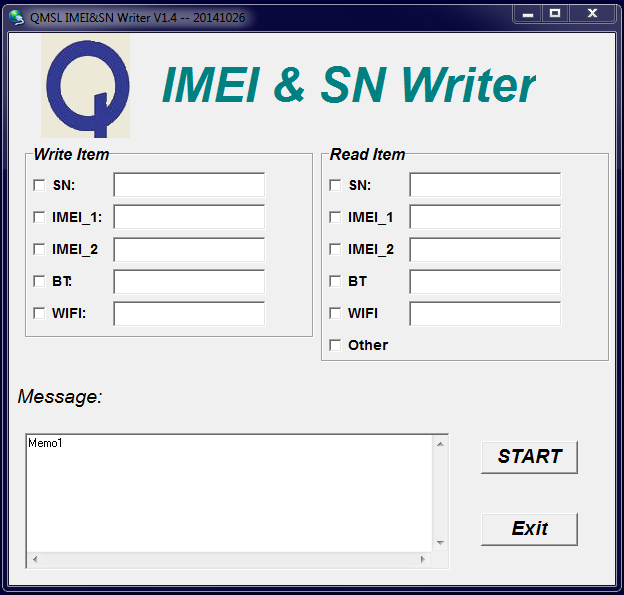
Task: Click into the Write Item BT field
Action: [x=189, y=282]
